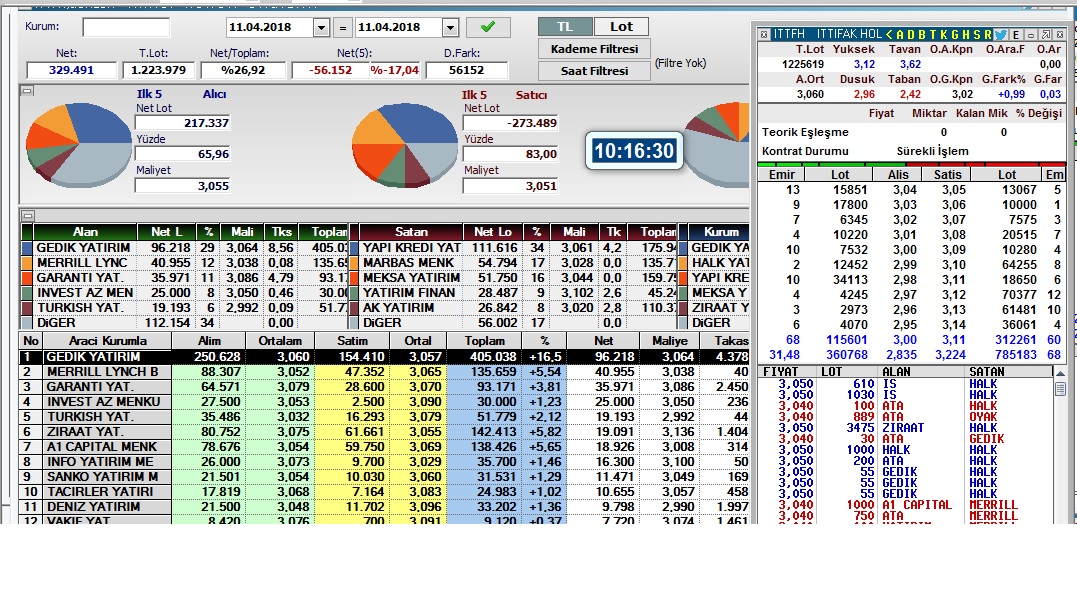Screen dimensions: 1077x614
Task: Select the yellow letter H in ITTFH title bar
Action: pyautogui.click(x=966, y=34)
